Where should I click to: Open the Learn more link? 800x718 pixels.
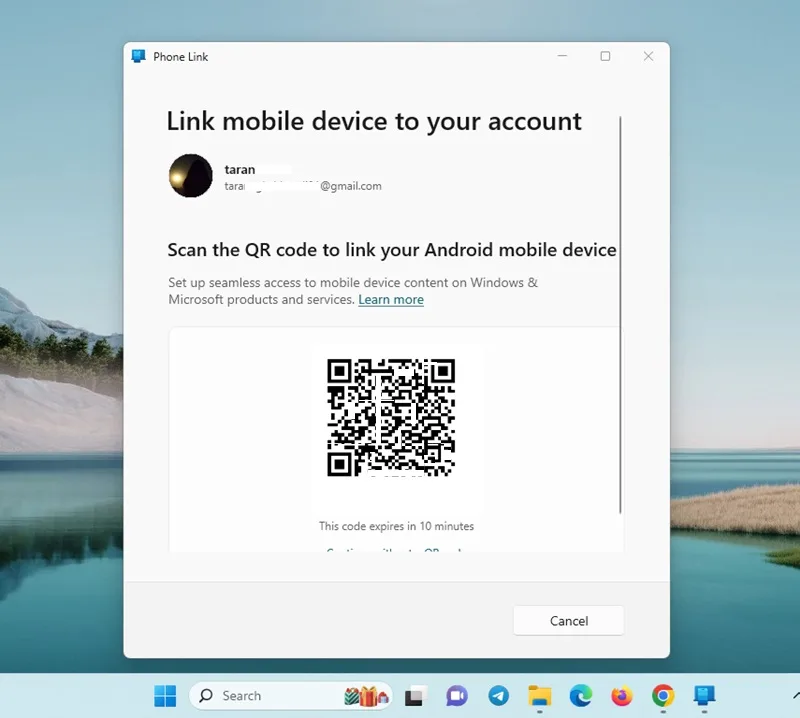(x=391, y=300)
